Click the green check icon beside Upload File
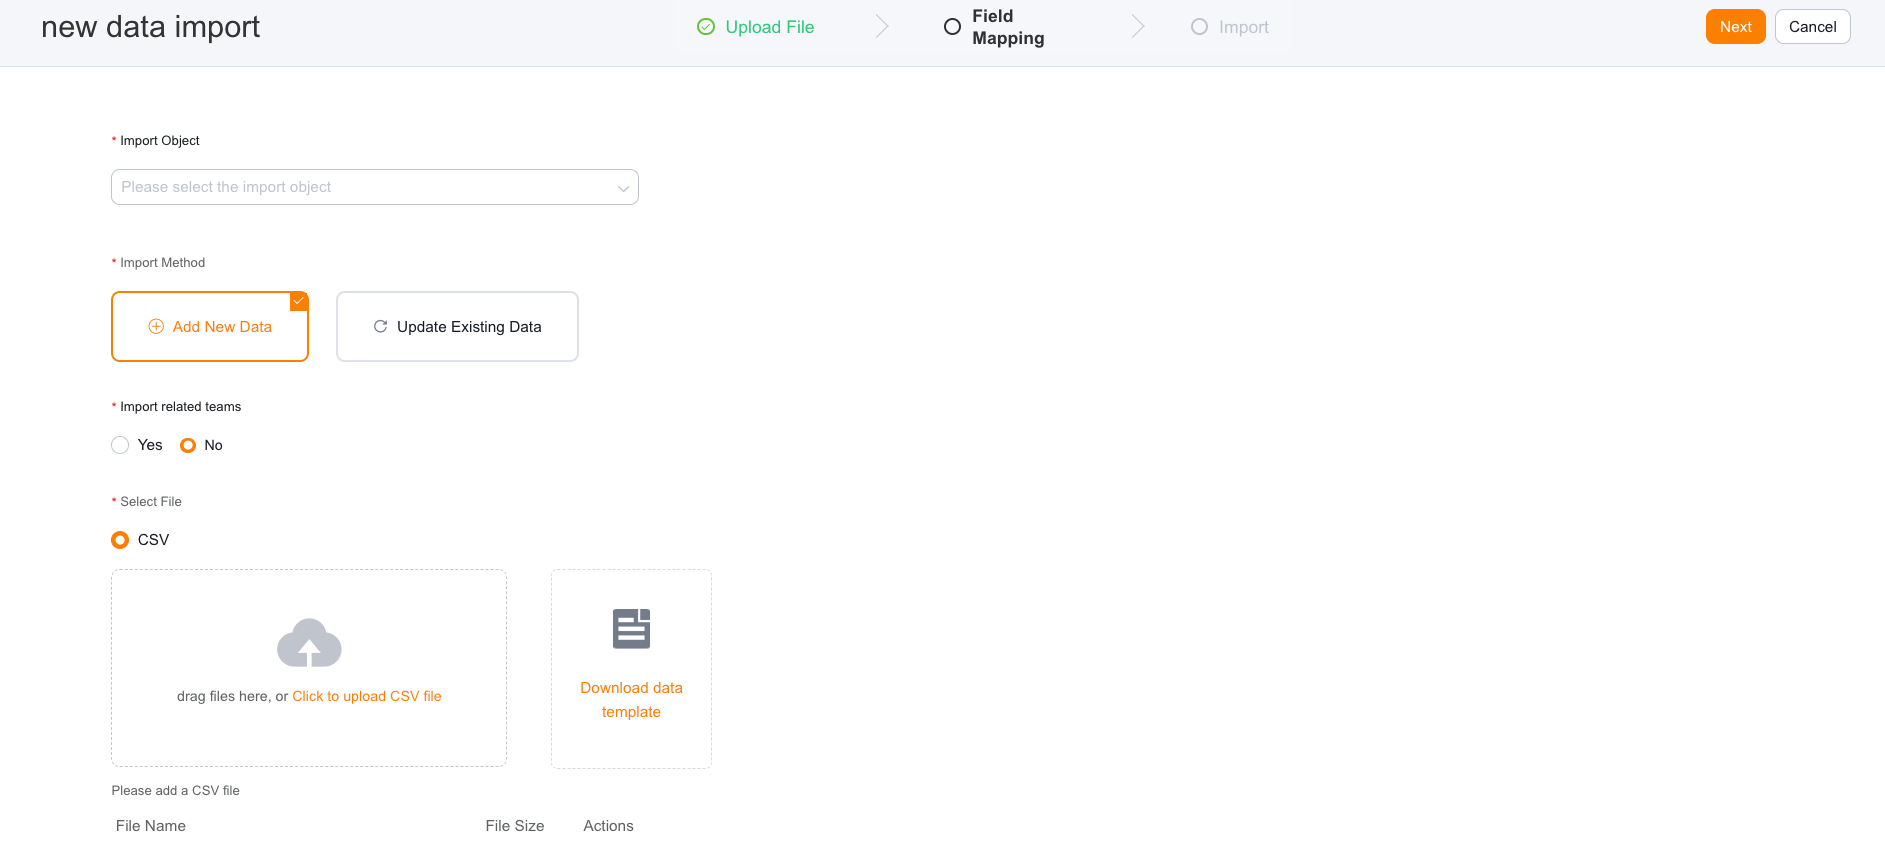The height and width of the screenshot is (865, 1885). (706, 27)
